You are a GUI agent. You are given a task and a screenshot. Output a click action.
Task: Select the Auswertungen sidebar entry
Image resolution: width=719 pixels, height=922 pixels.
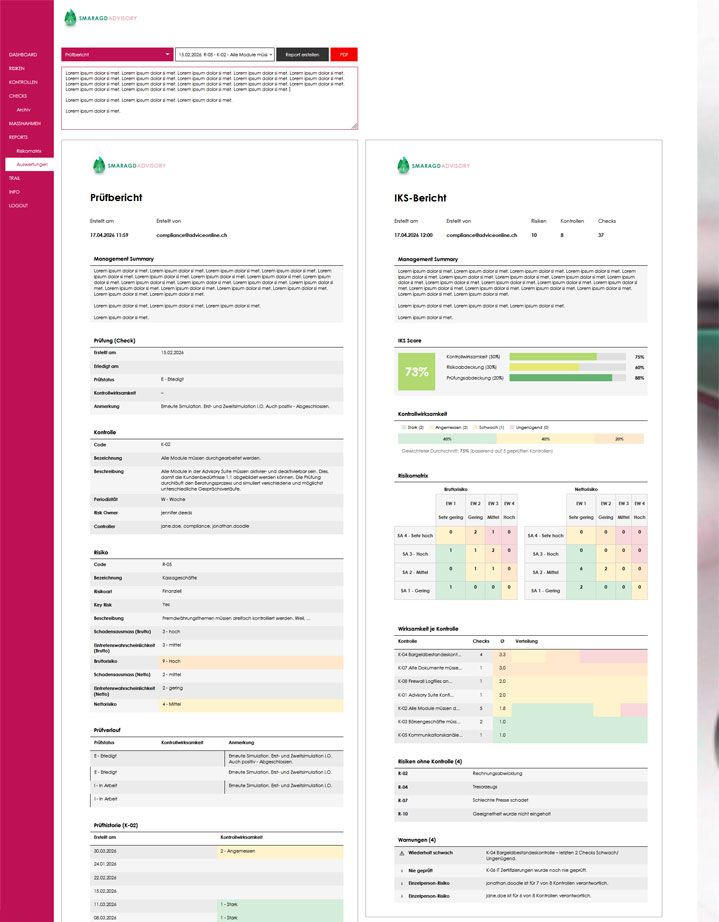[x=33, y=163]
